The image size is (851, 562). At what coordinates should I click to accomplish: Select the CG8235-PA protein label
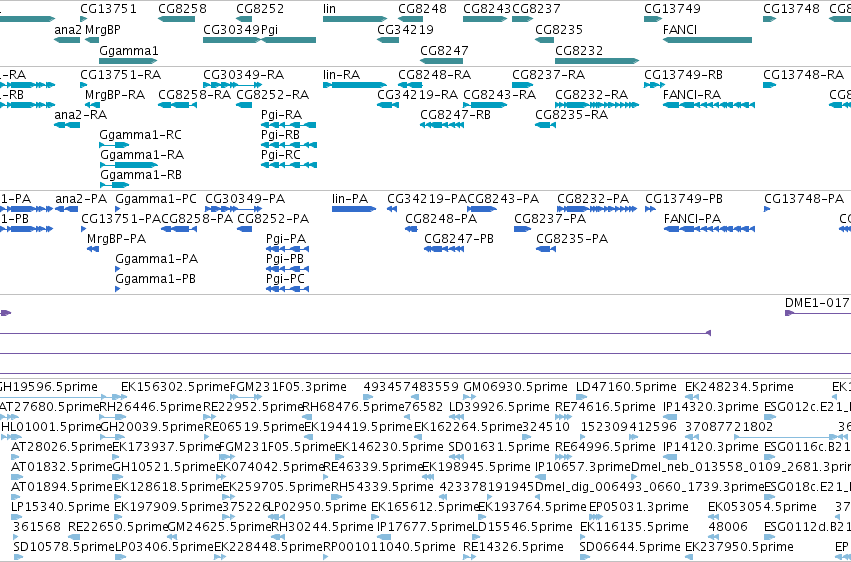click(x=572, y=239)
